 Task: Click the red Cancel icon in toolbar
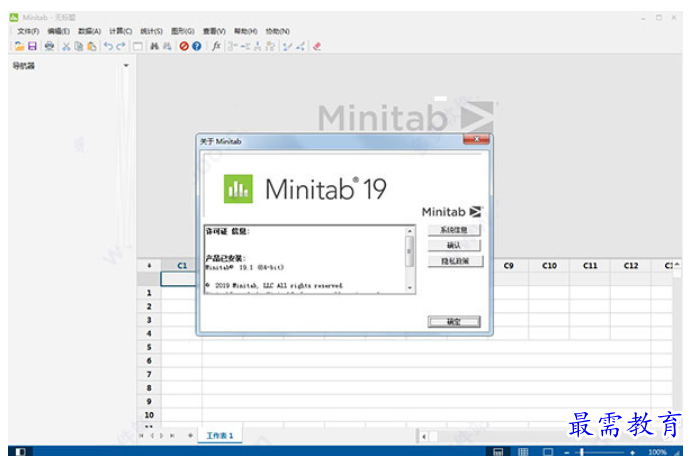pyautogui.click(x=183, y=46)
